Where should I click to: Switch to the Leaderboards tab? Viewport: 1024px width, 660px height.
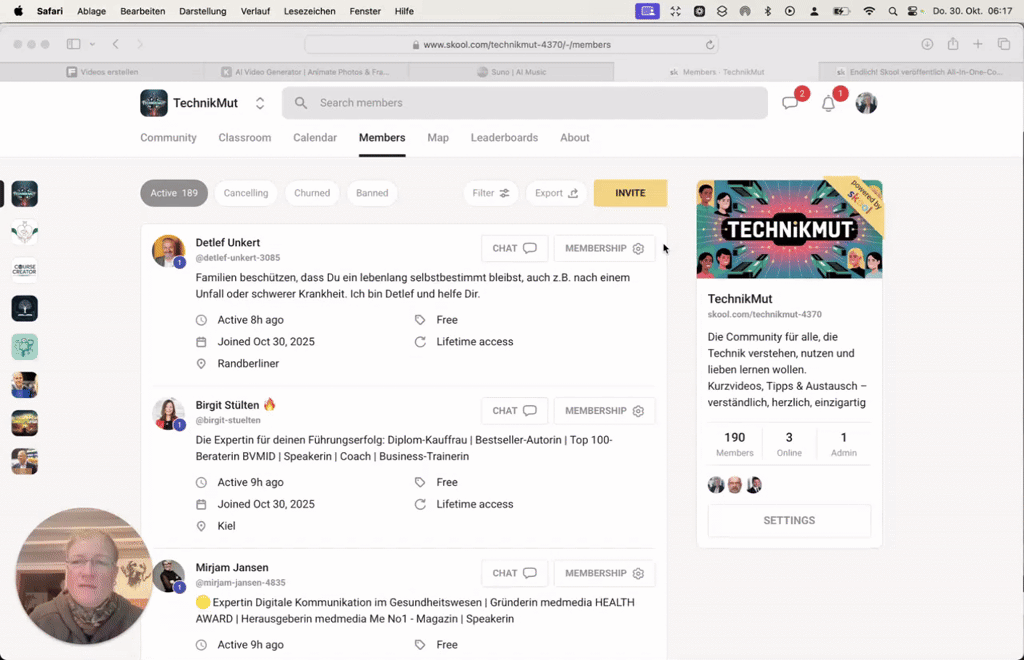coord(504,138)
